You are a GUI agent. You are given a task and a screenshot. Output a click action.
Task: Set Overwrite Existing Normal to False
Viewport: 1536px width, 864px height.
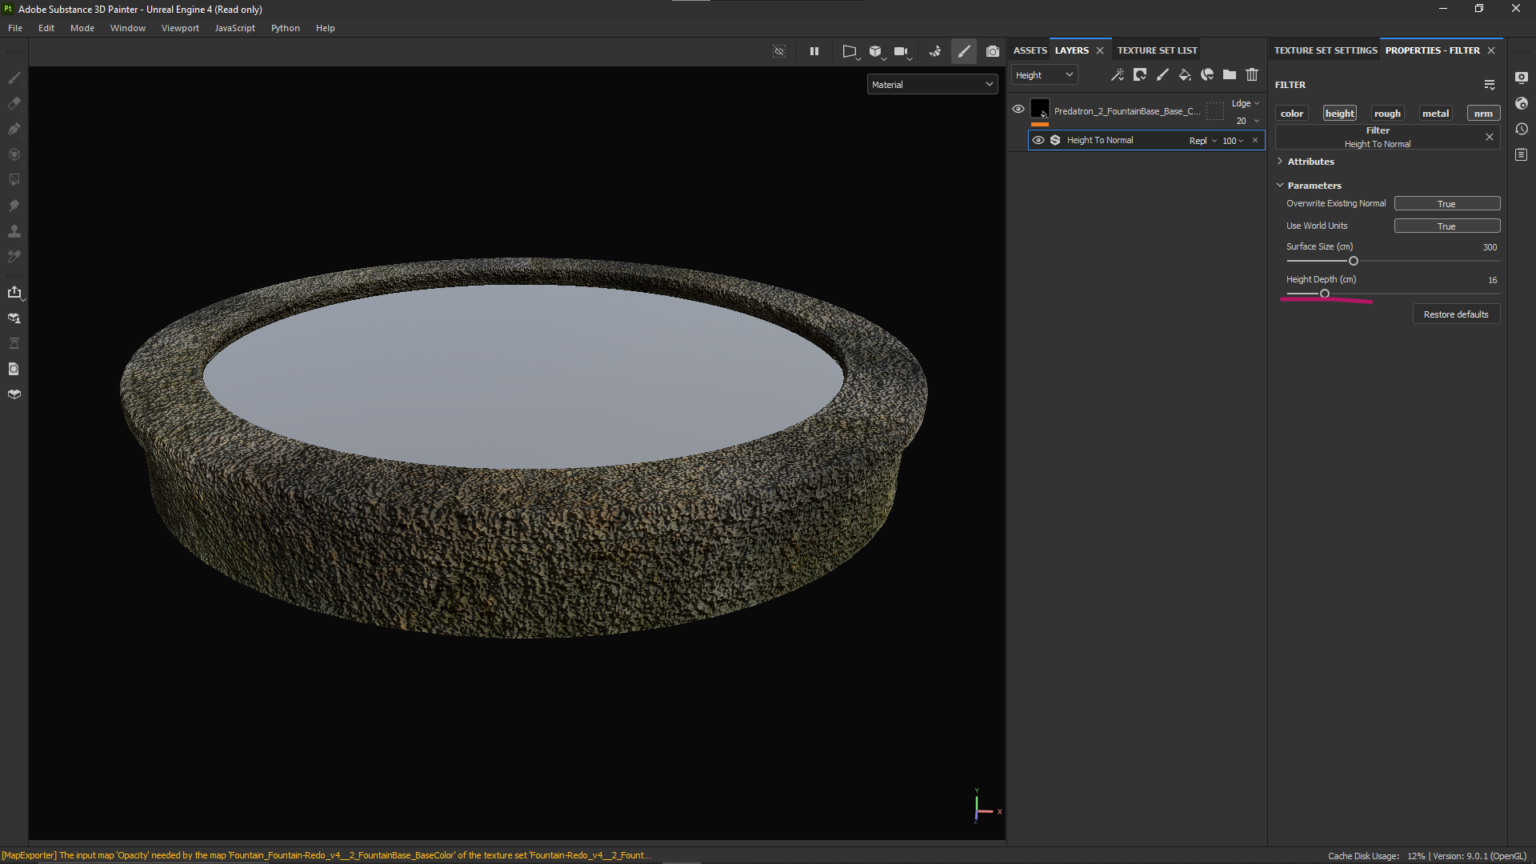click(x=1446, y=203)
